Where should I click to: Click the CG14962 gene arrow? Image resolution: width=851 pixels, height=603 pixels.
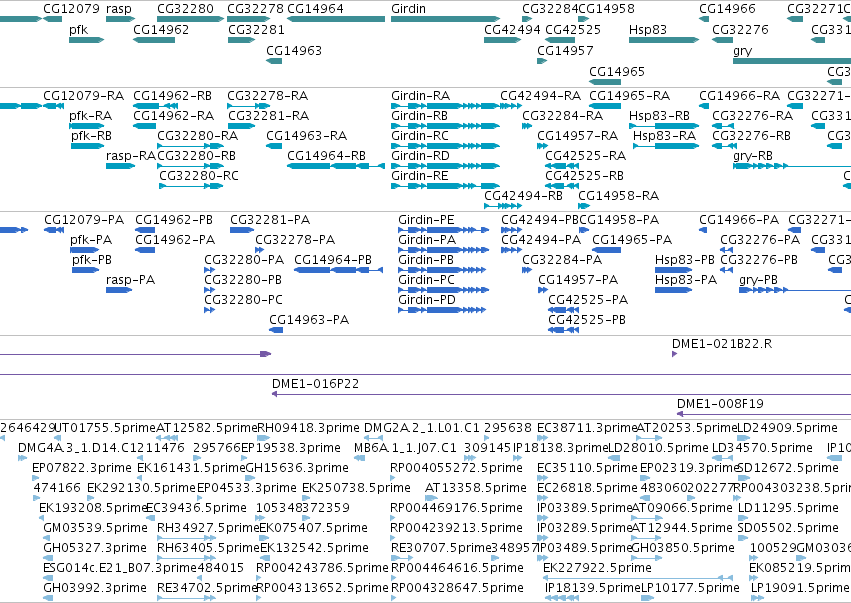[154, 40]
